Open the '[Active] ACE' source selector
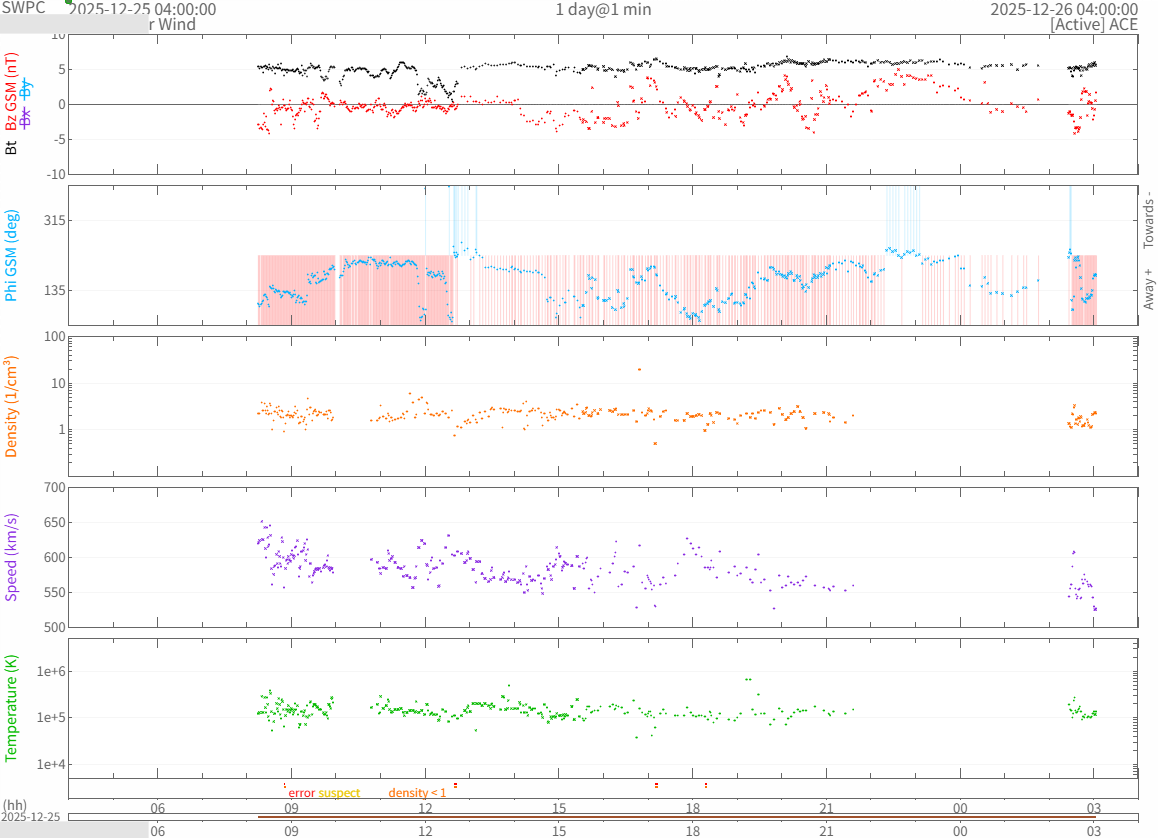 pyautogui.click(x=1094, y=25)
